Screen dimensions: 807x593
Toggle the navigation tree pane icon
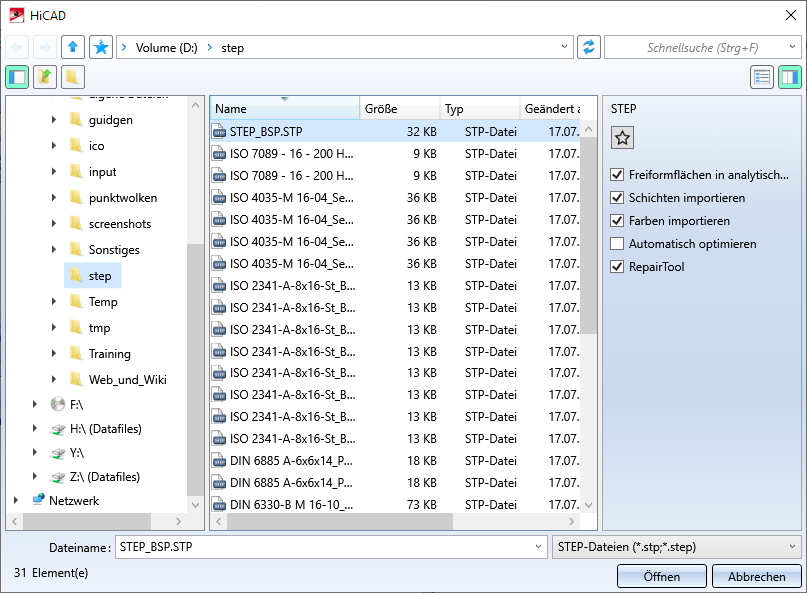(17, 77)
